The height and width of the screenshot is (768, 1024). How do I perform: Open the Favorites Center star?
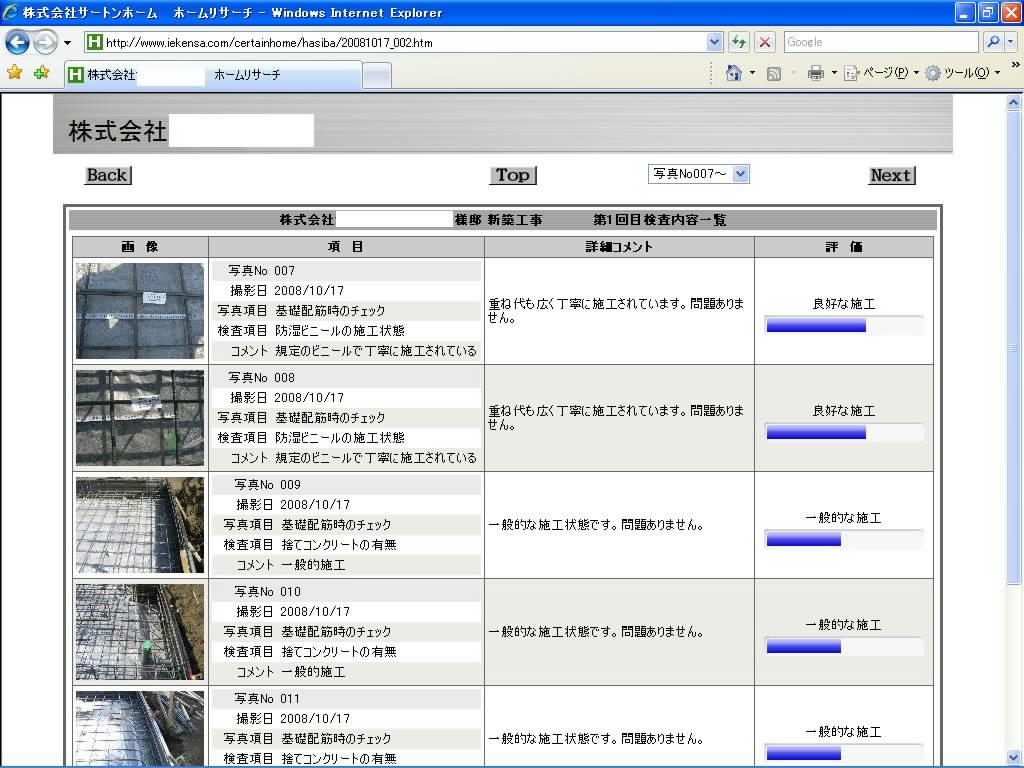[14, 72]
